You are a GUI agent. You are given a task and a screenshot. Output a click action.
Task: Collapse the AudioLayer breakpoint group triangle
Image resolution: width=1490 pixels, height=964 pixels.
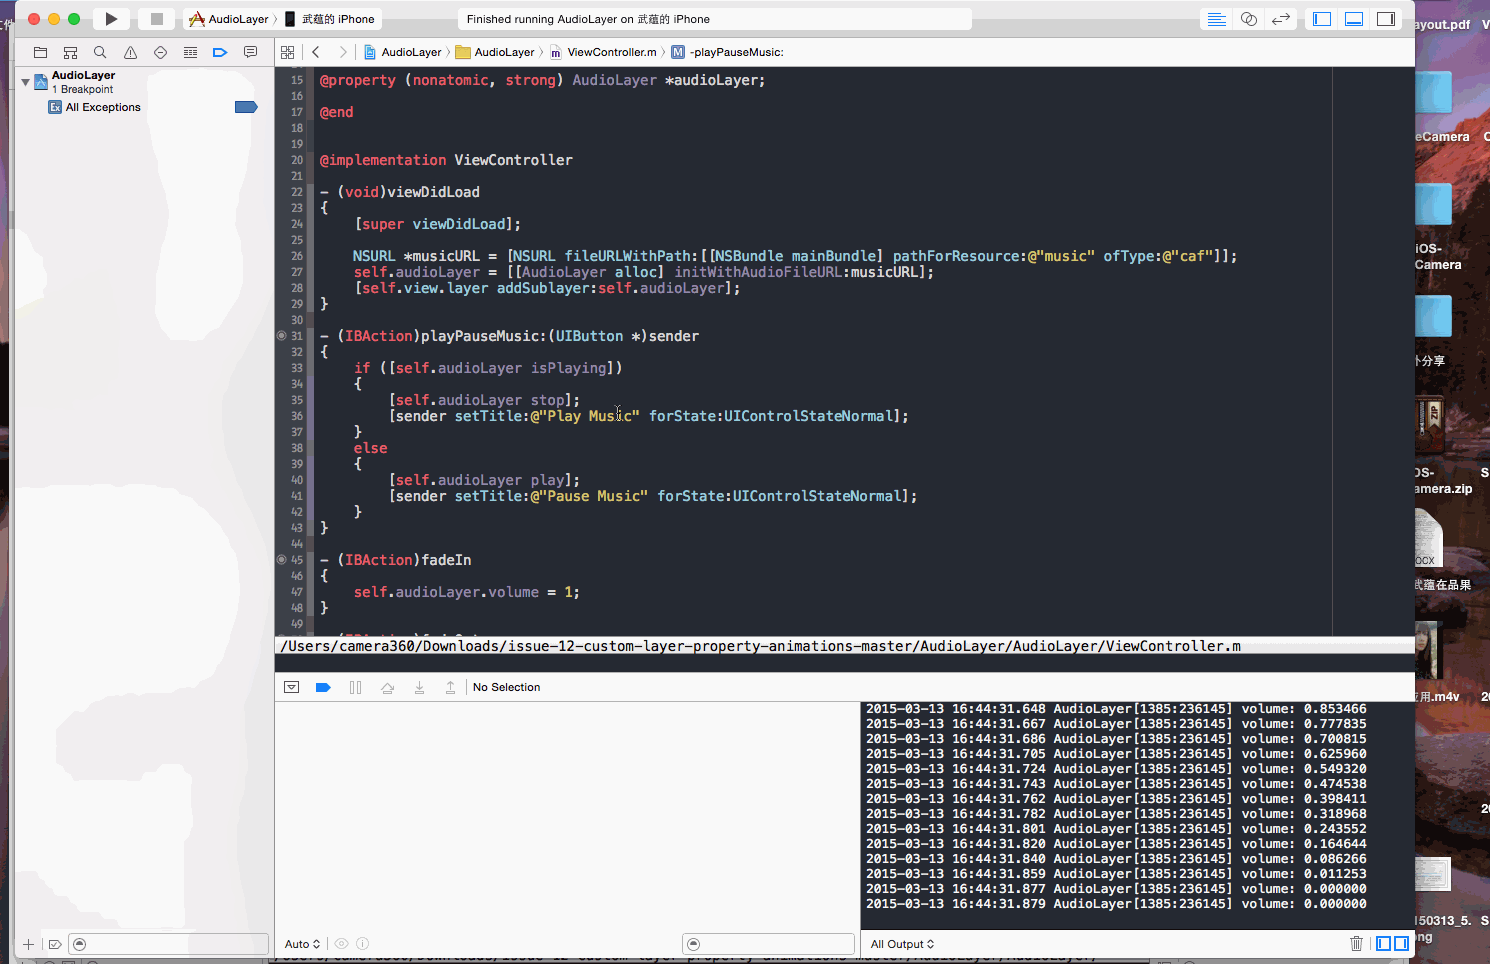coord(25,82)
